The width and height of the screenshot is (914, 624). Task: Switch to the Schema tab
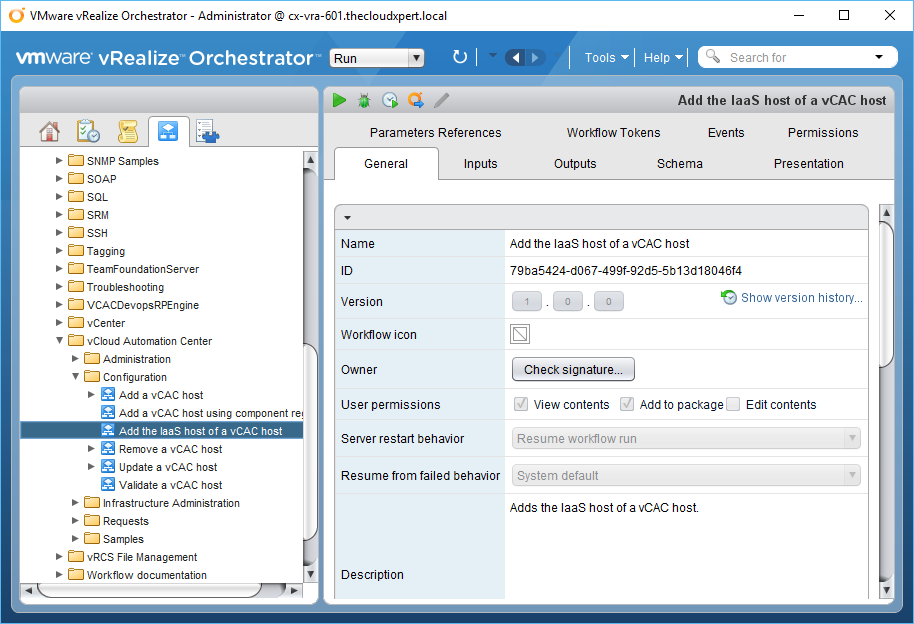(x=679, y=164)
